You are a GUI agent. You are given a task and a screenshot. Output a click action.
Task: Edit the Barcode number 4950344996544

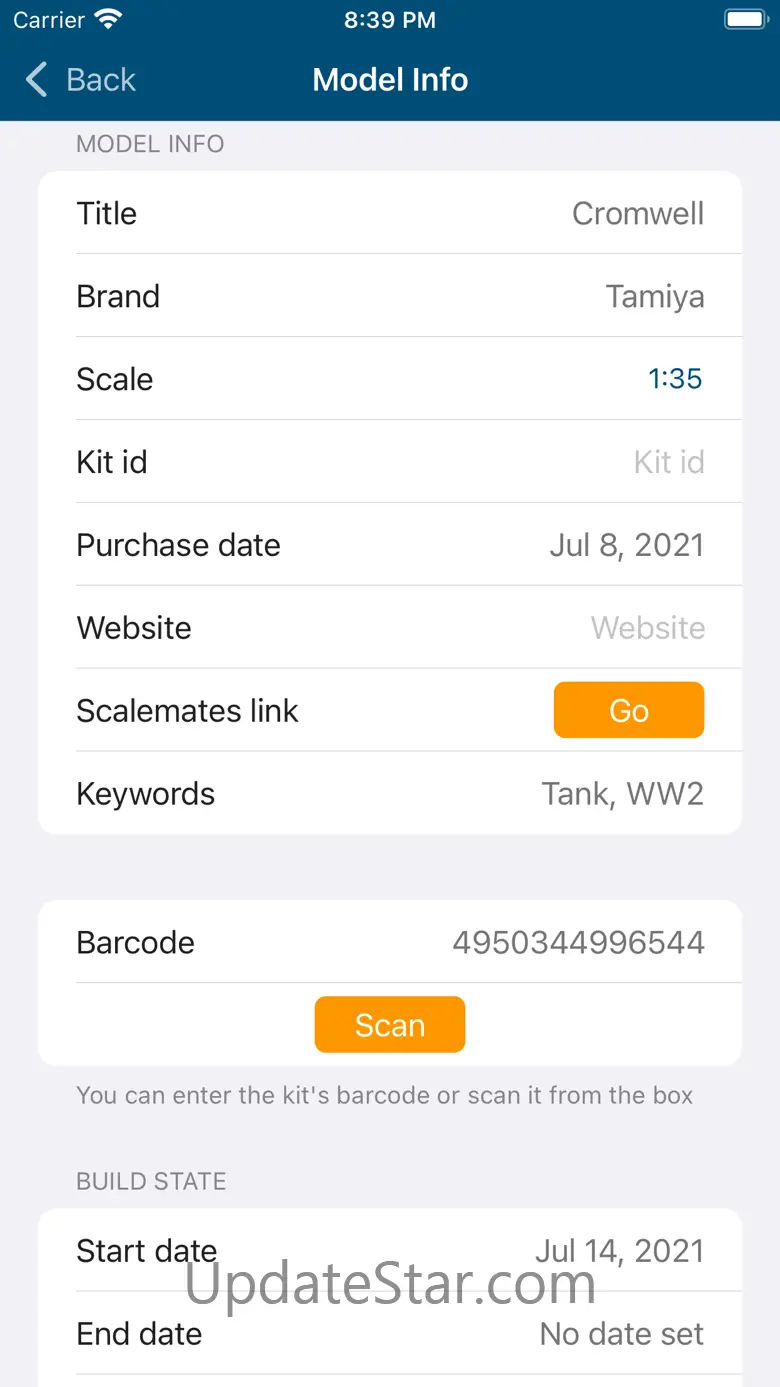pyautogui.click(x=578, y=942)
